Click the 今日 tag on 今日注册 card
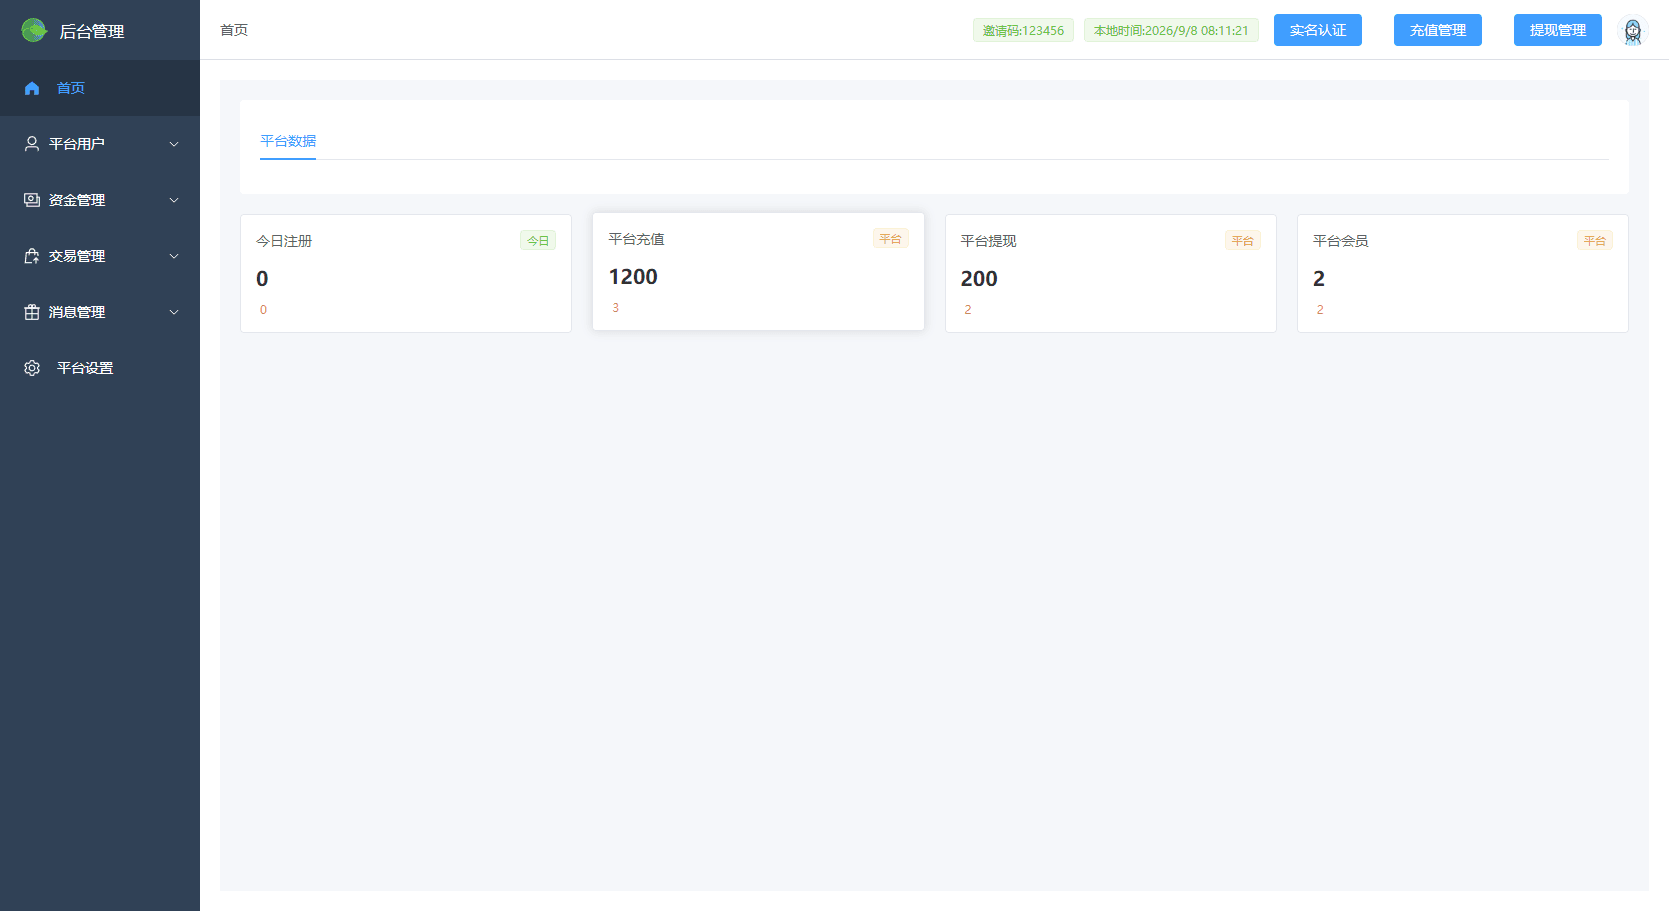 pos(538,240)
